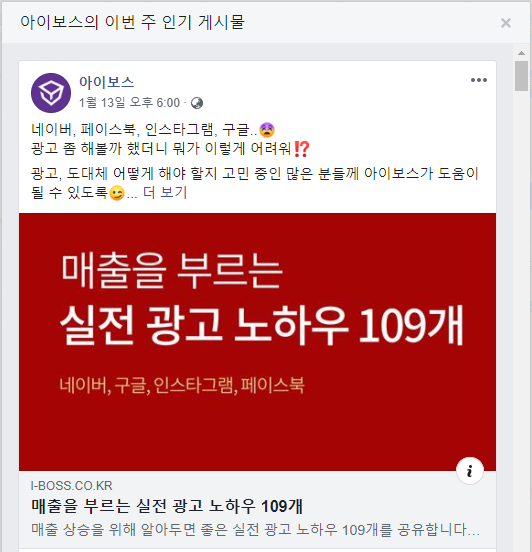Click the I-BOSS.CO.KR domain label

point(71,486)
